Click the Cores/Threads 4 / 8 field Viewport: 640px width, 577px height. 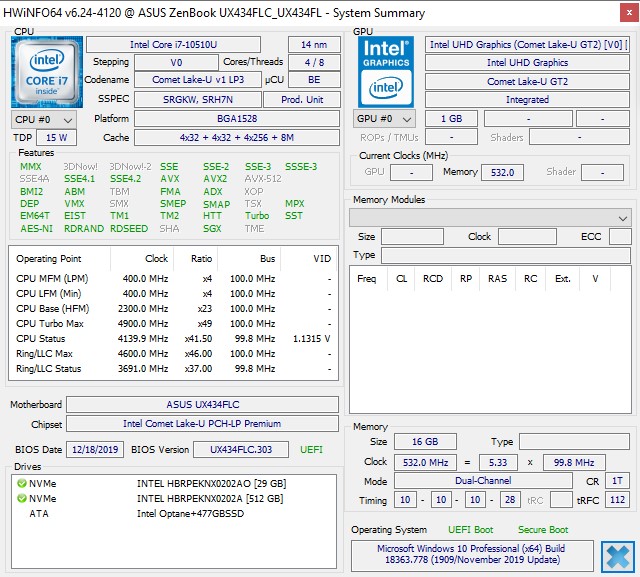[314, 62]
